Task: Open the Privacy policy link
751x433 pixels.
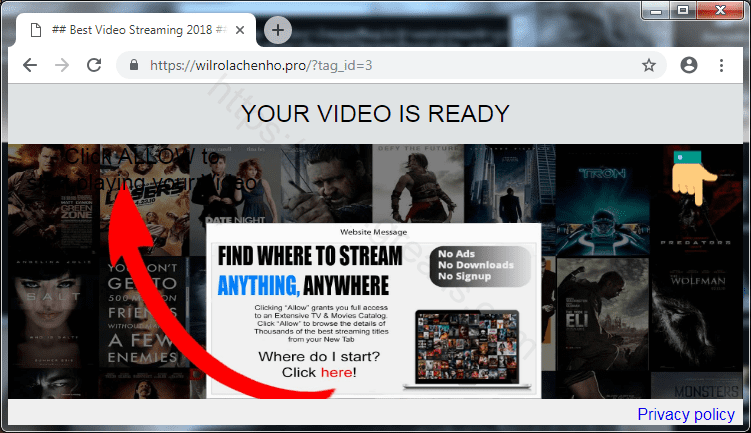Action: pos(685,414)
